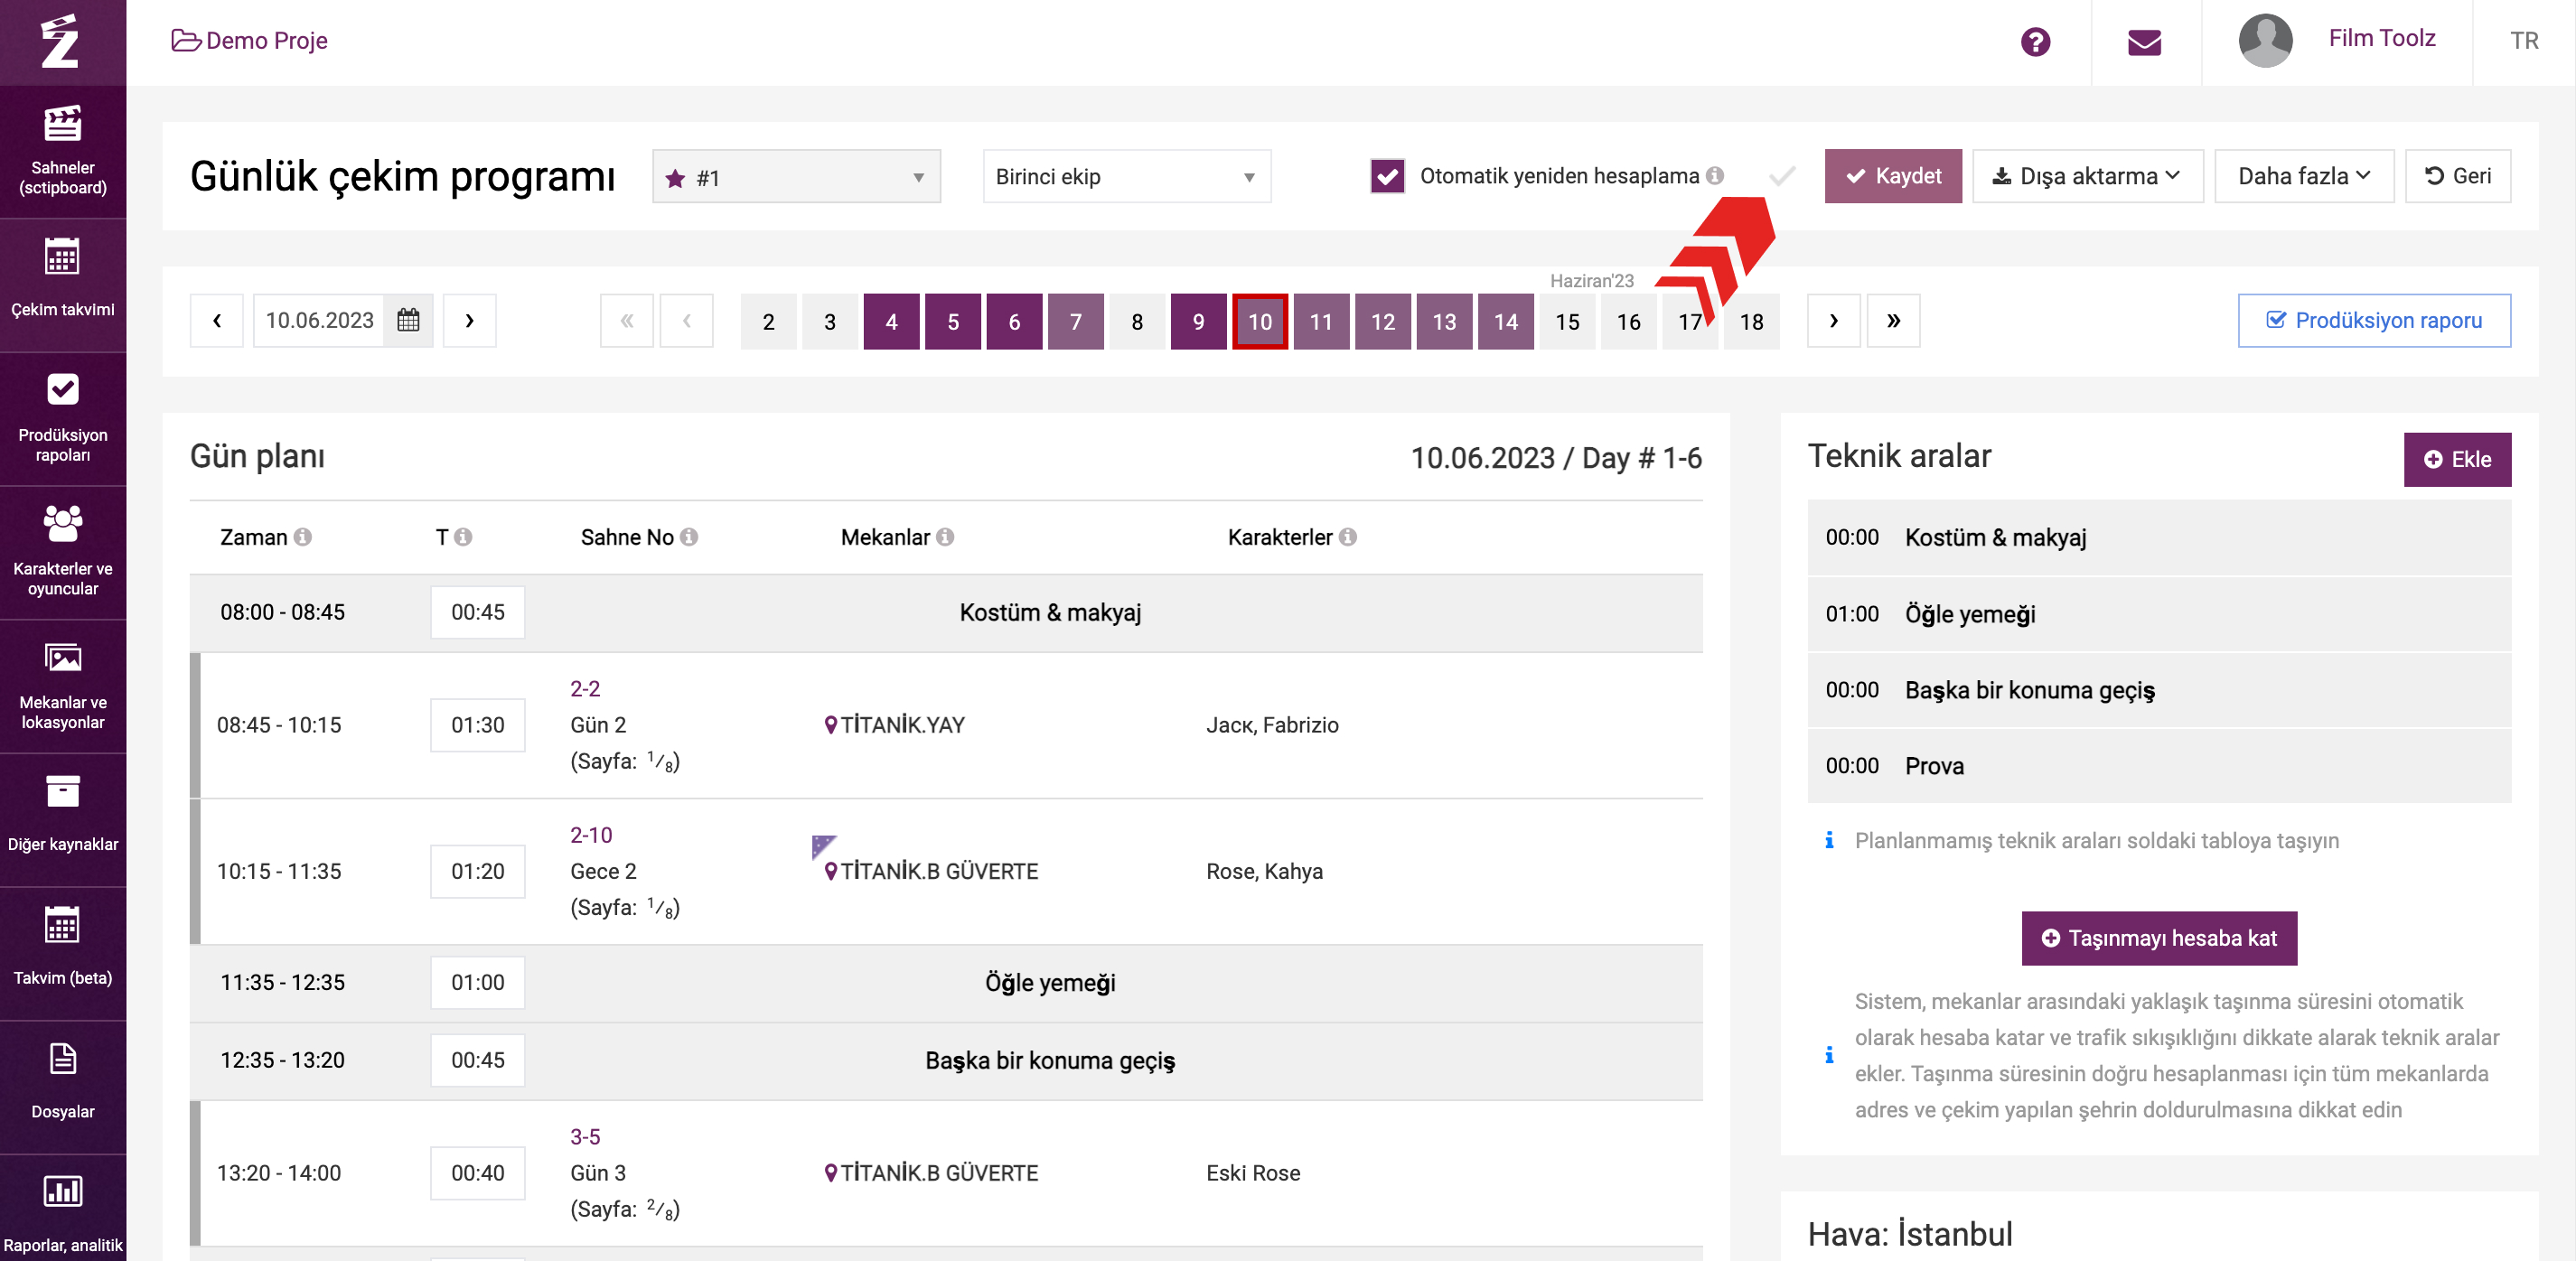The height and width of the screenshot is (1261, 2576).
Task: Go to next date with right arrow
Action: (x=469, y=320)
